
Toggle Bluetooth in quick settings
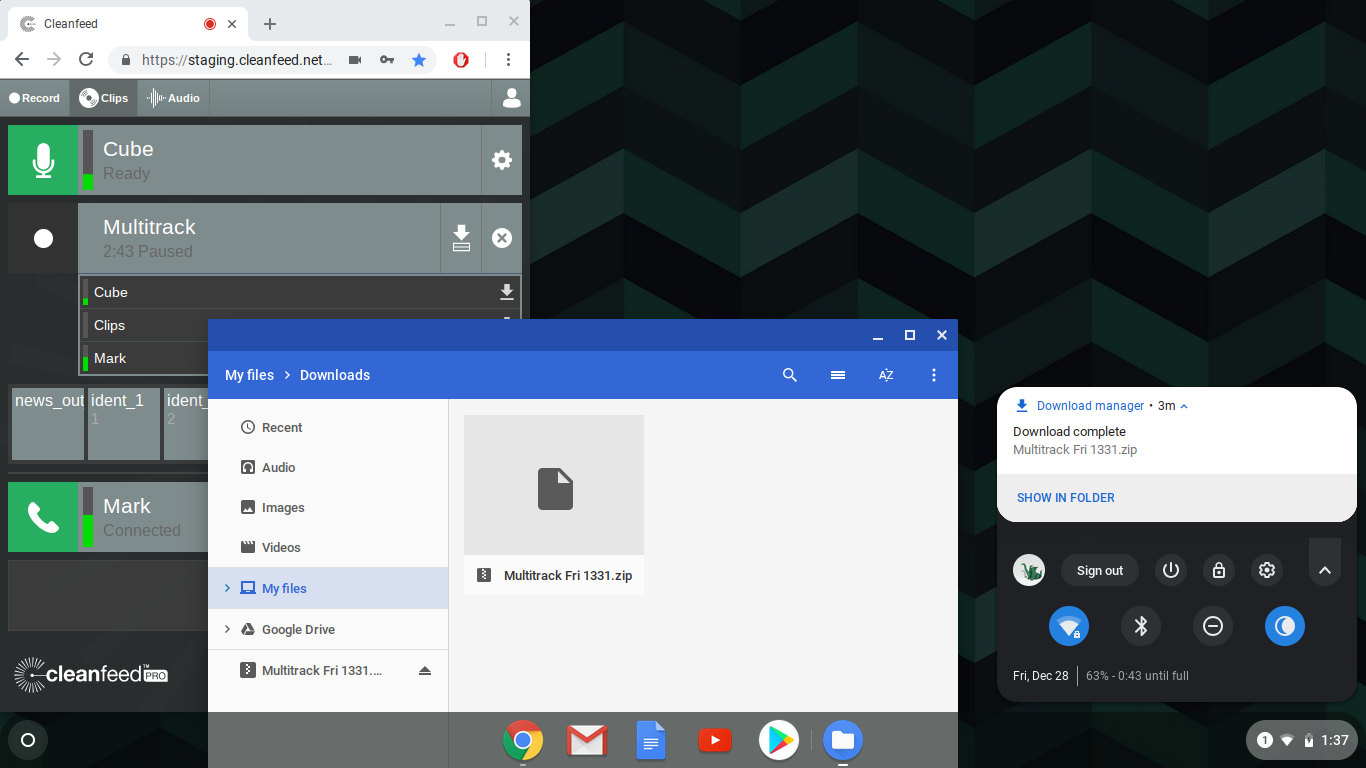[x=1141, y=626]
